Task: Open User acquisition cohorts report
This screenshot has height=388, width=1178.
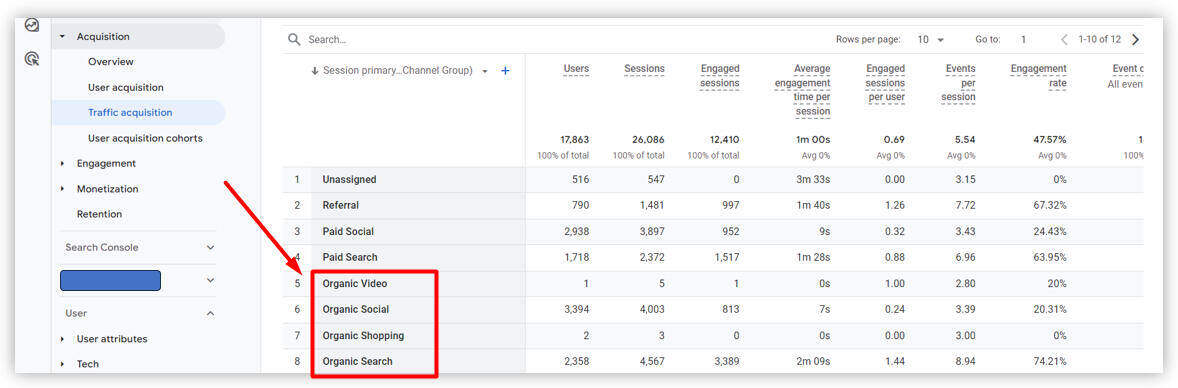Action: (x=145, y=138)
